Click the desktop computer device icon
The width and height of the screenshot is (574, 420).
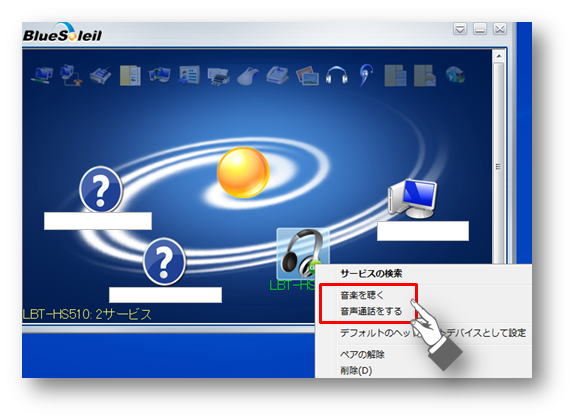[x=413, y=198]
